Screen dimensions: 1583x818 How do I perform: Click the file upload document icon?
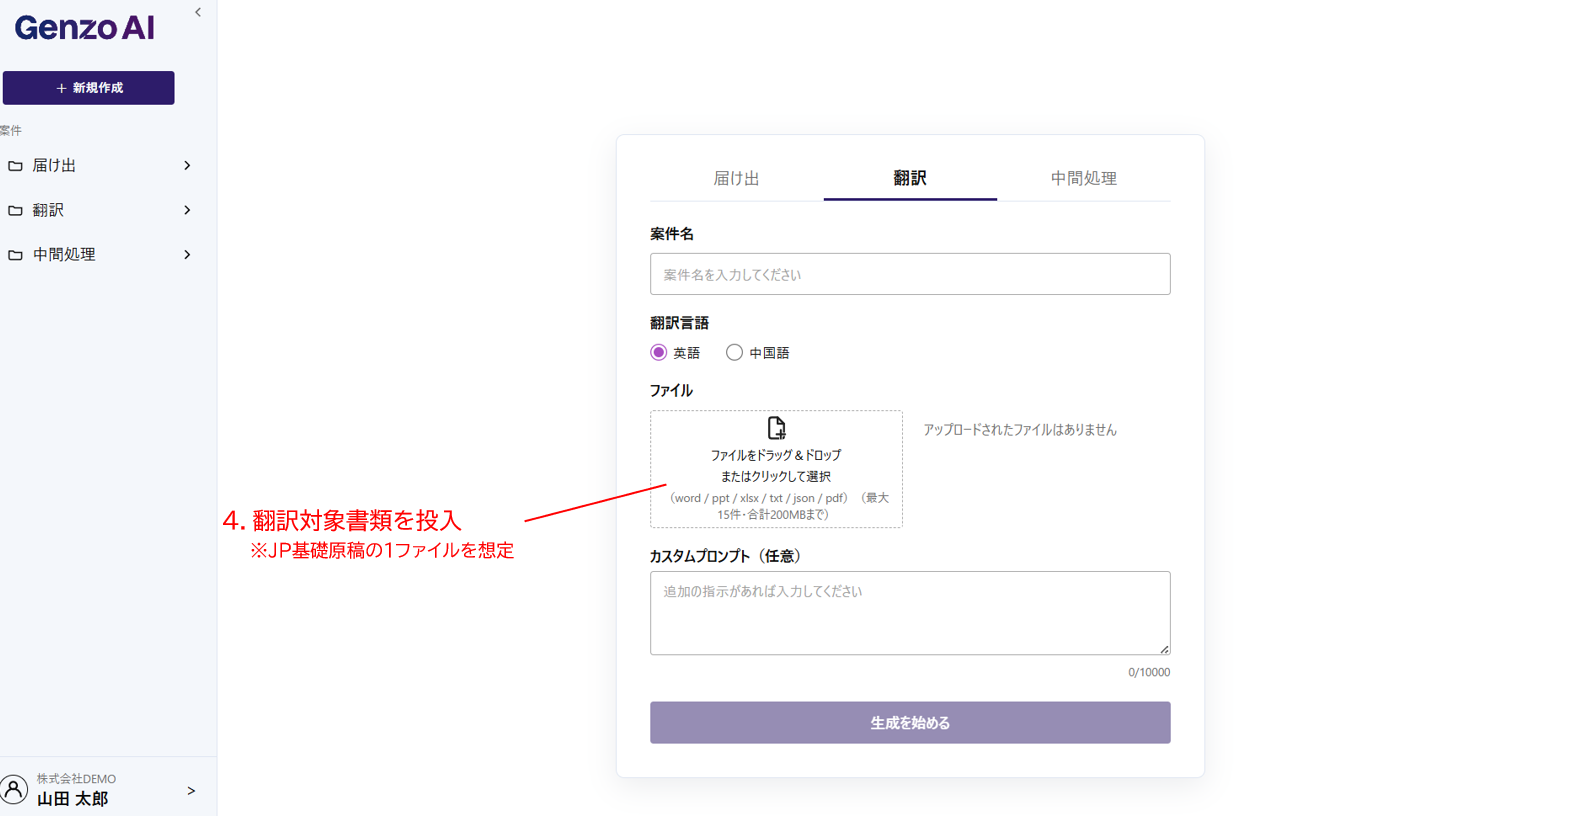(x=776, y=429)
